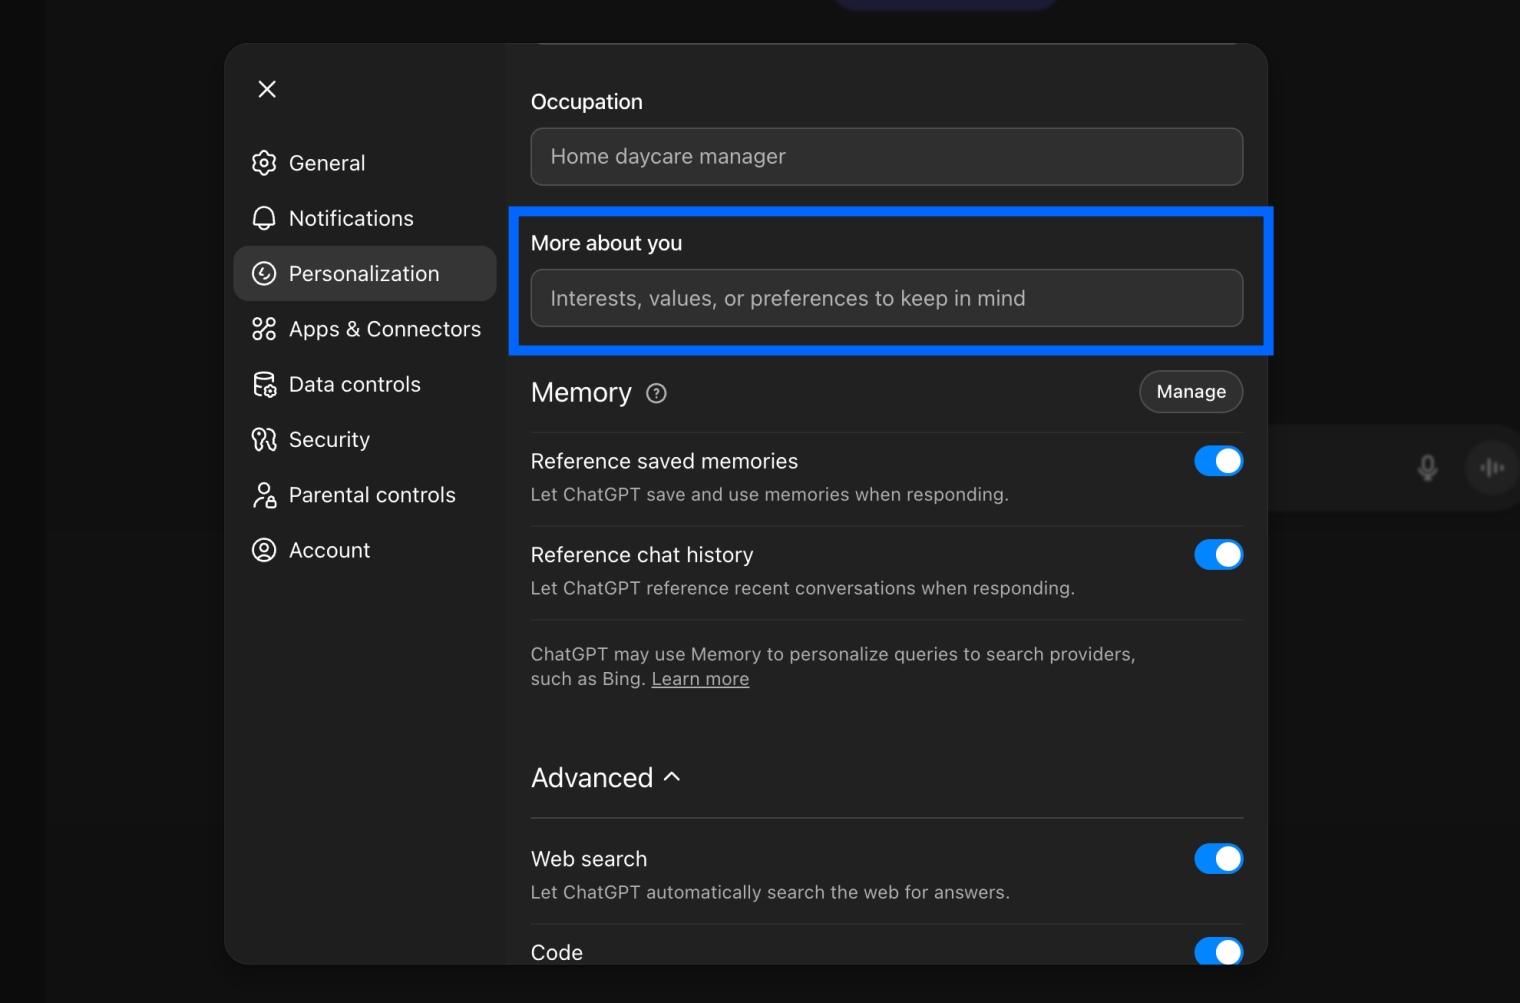1520x1003 pixels.
Task: Open Parental controls settings
Action: tap(372, 494)
